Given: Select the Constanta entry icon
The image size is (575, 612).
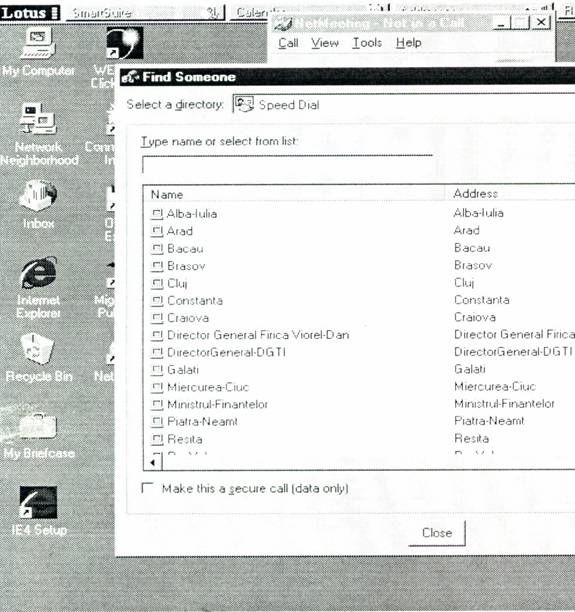Looking at the screenshot, I should [x=157, y=301].
